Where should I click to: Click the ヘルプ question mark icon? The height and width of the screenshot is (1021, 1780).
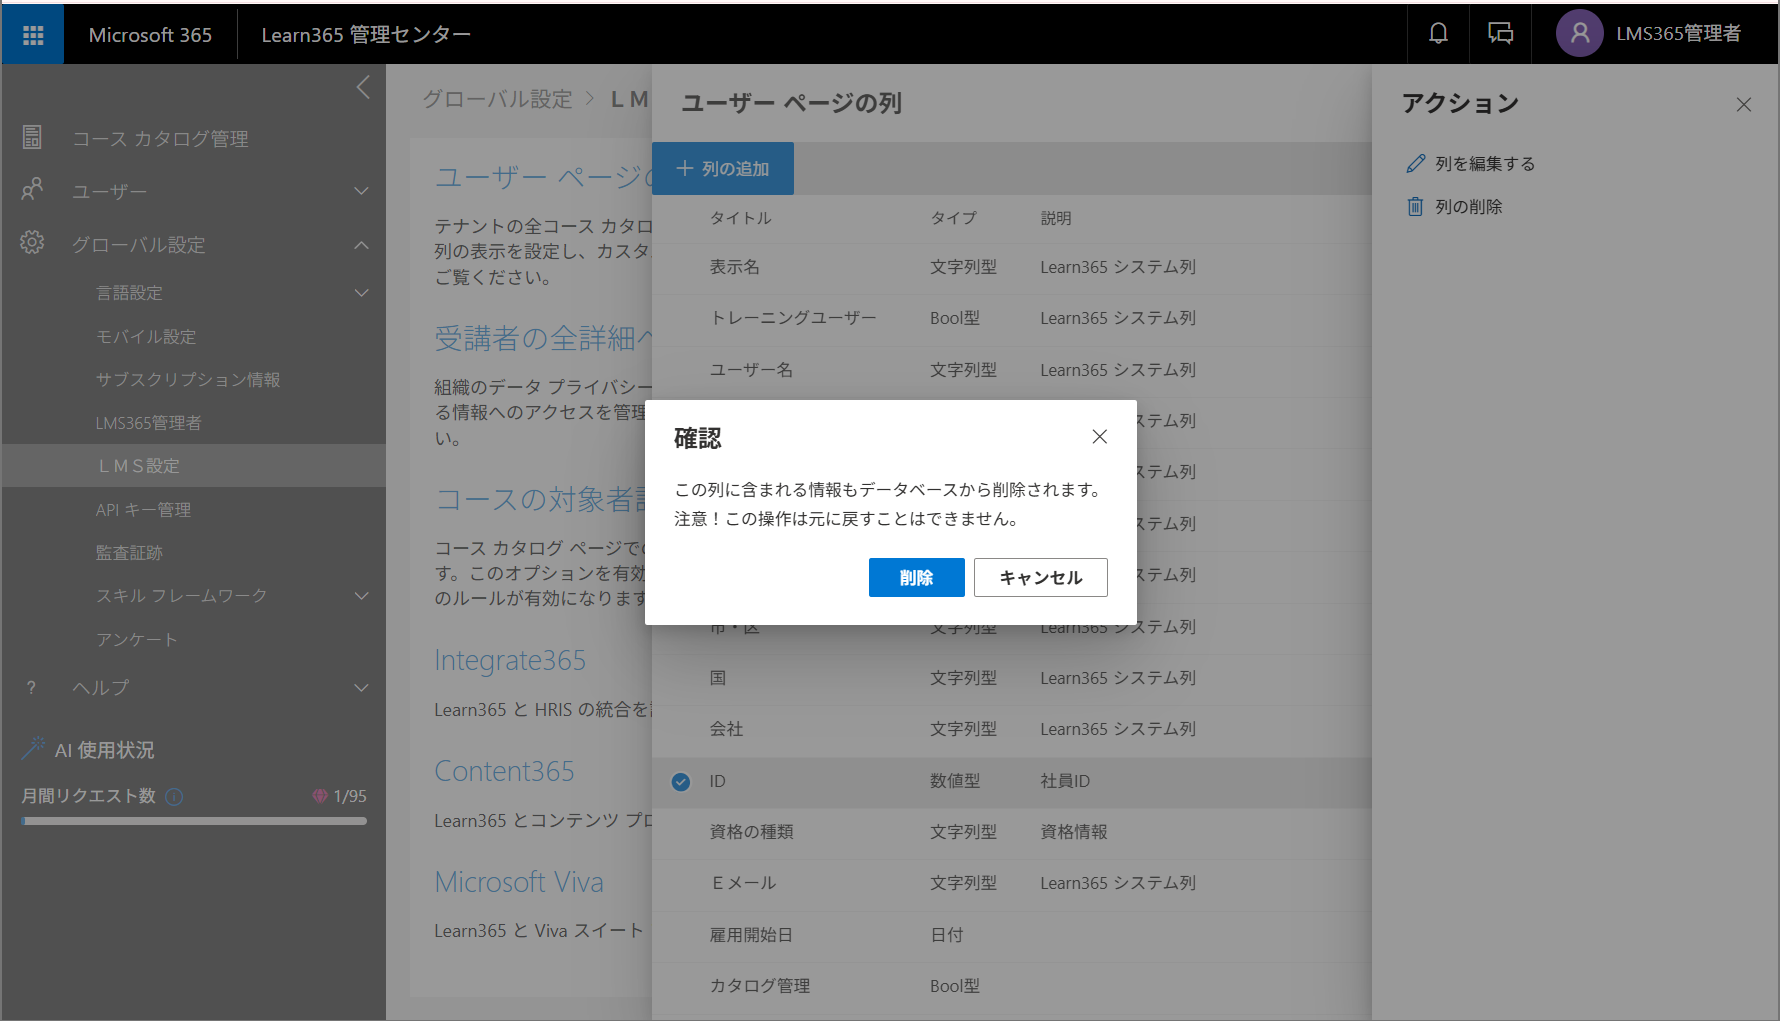(31, 688)
